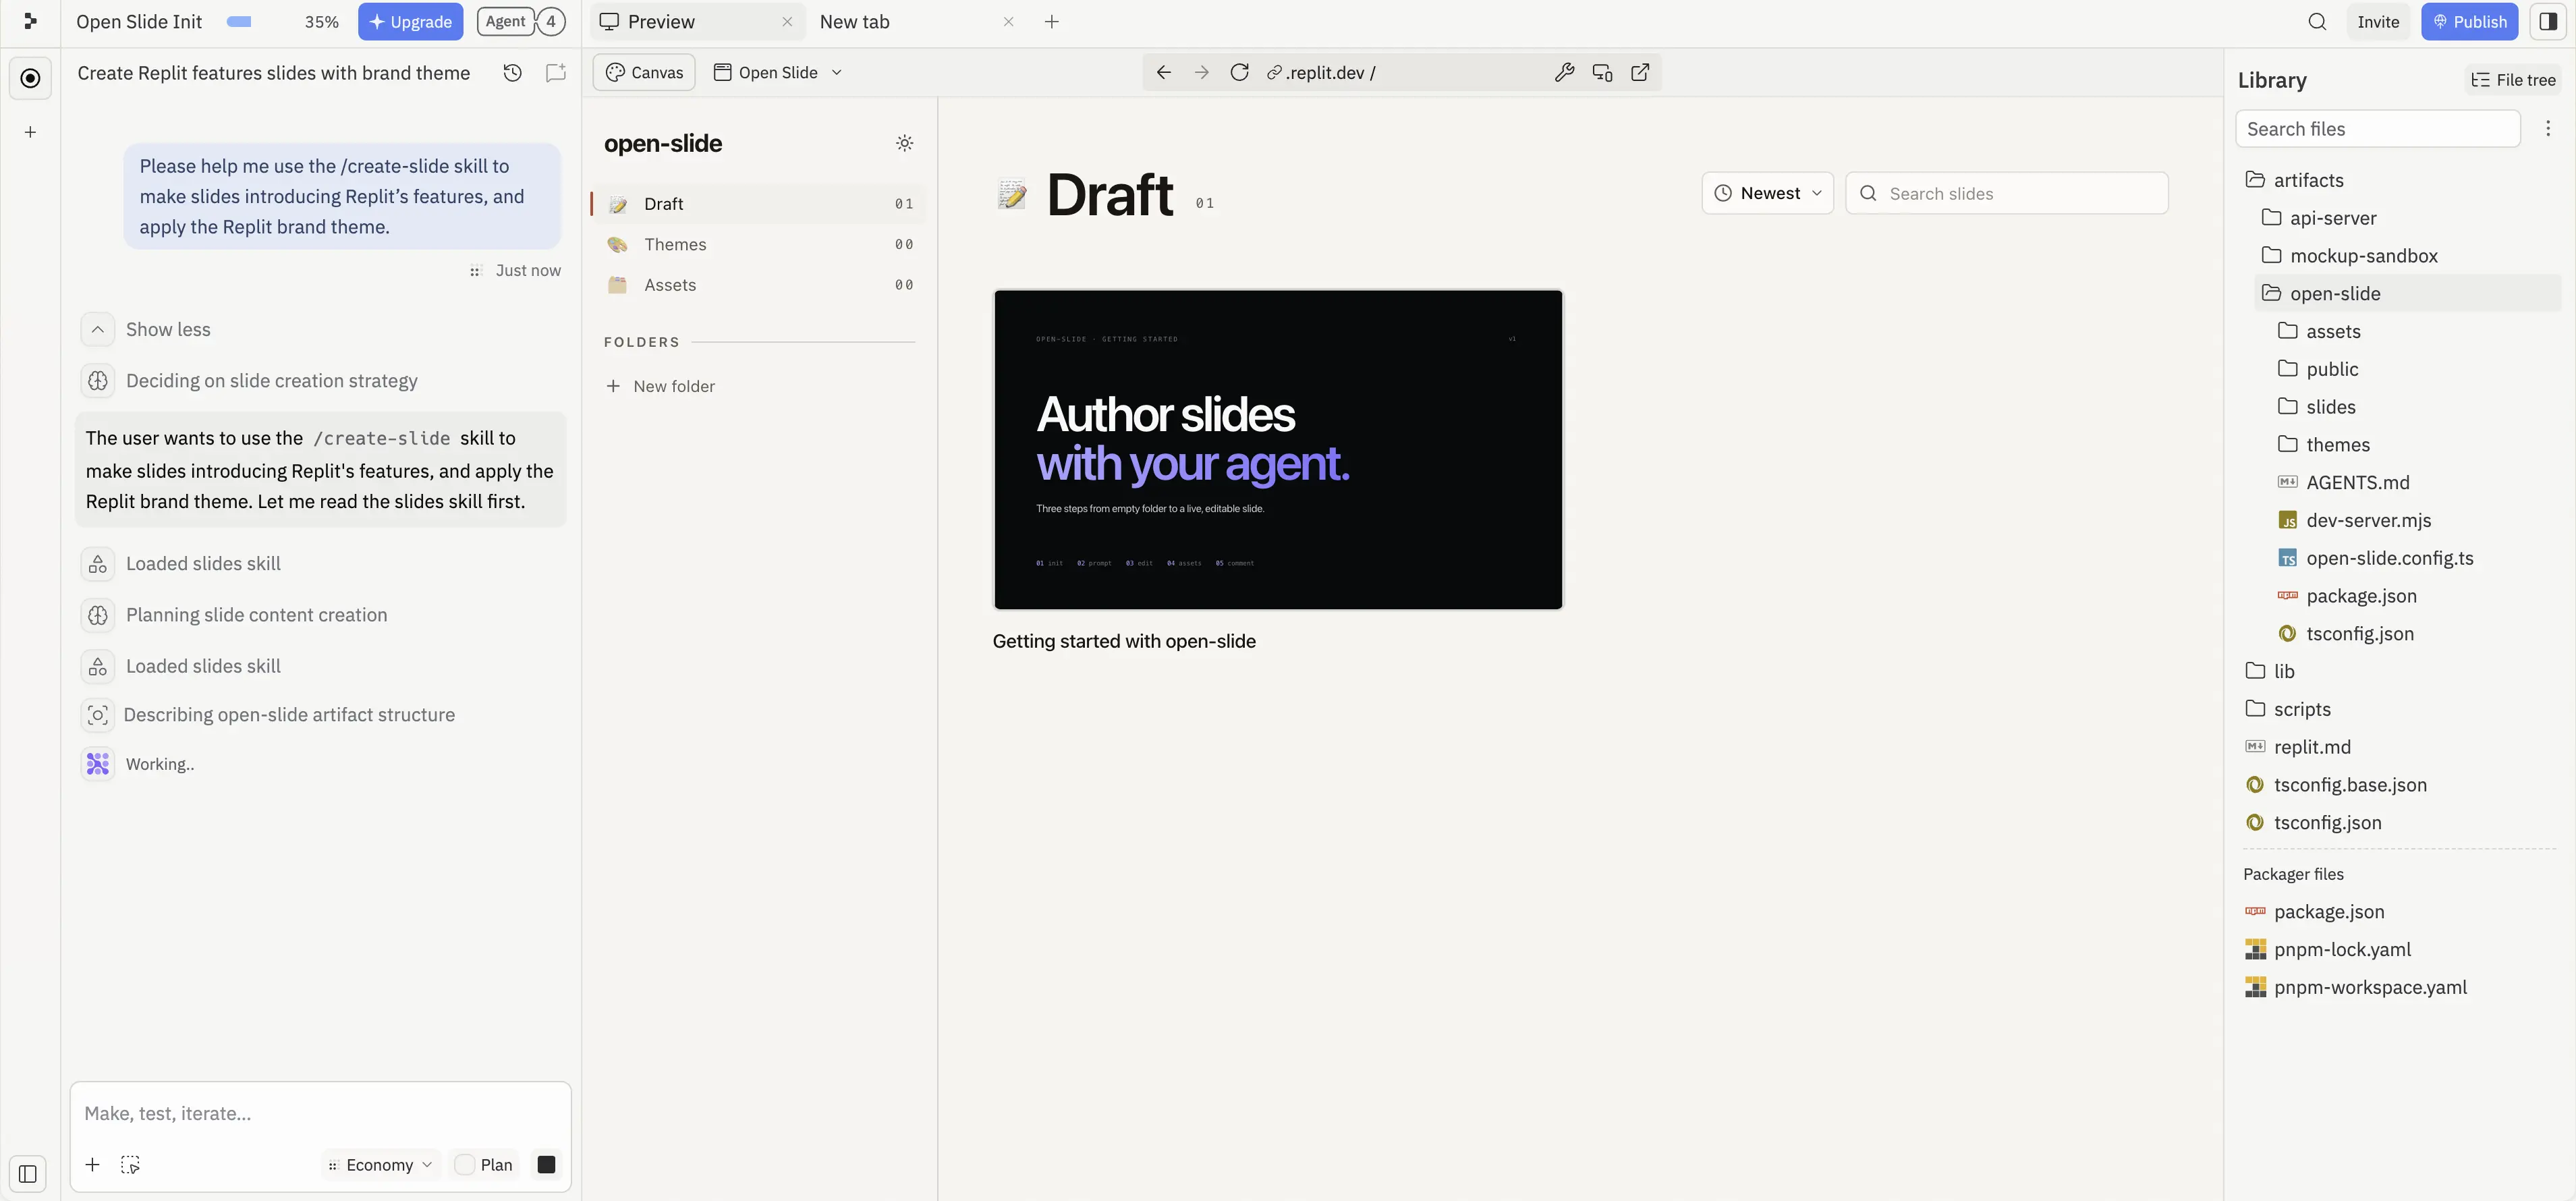
Task: Open preview developer tools wrench icon
Action: coord(1564,72)
